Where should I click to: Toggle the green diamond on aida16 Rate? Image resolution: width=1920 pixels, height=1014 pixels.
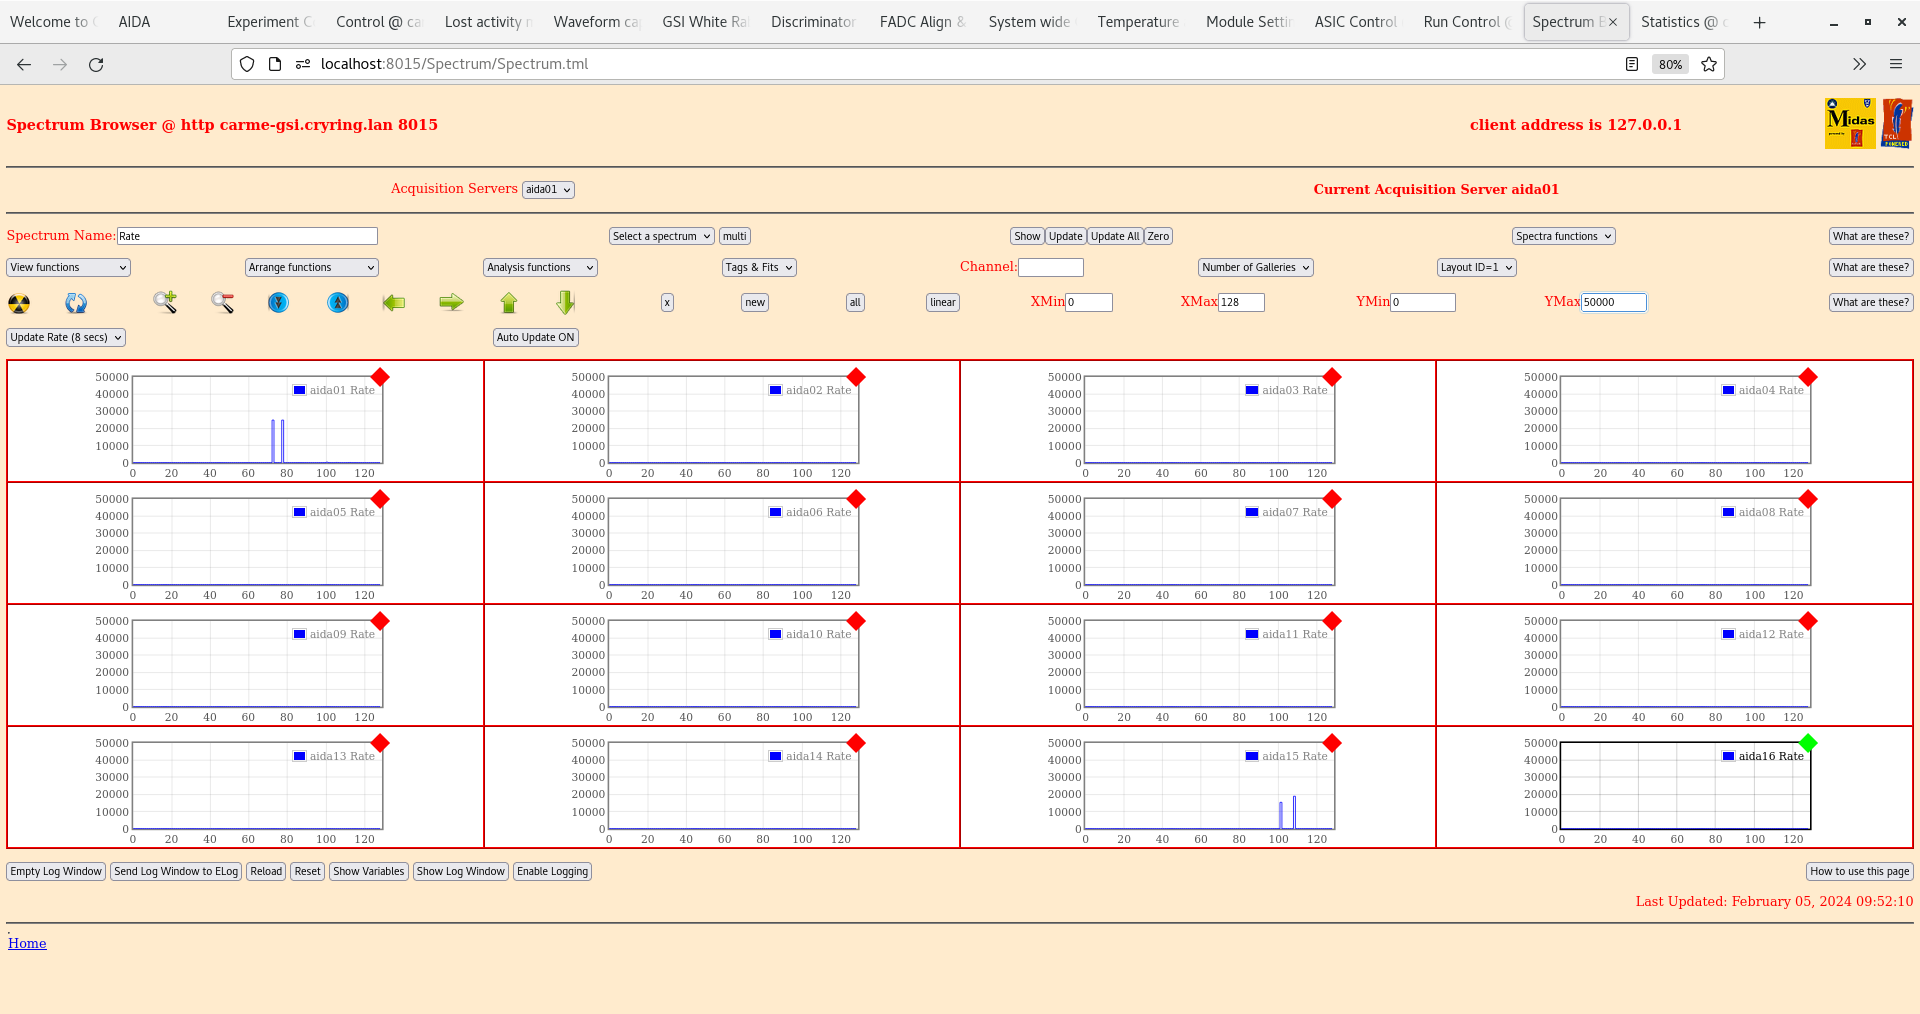pos(1808,743)
